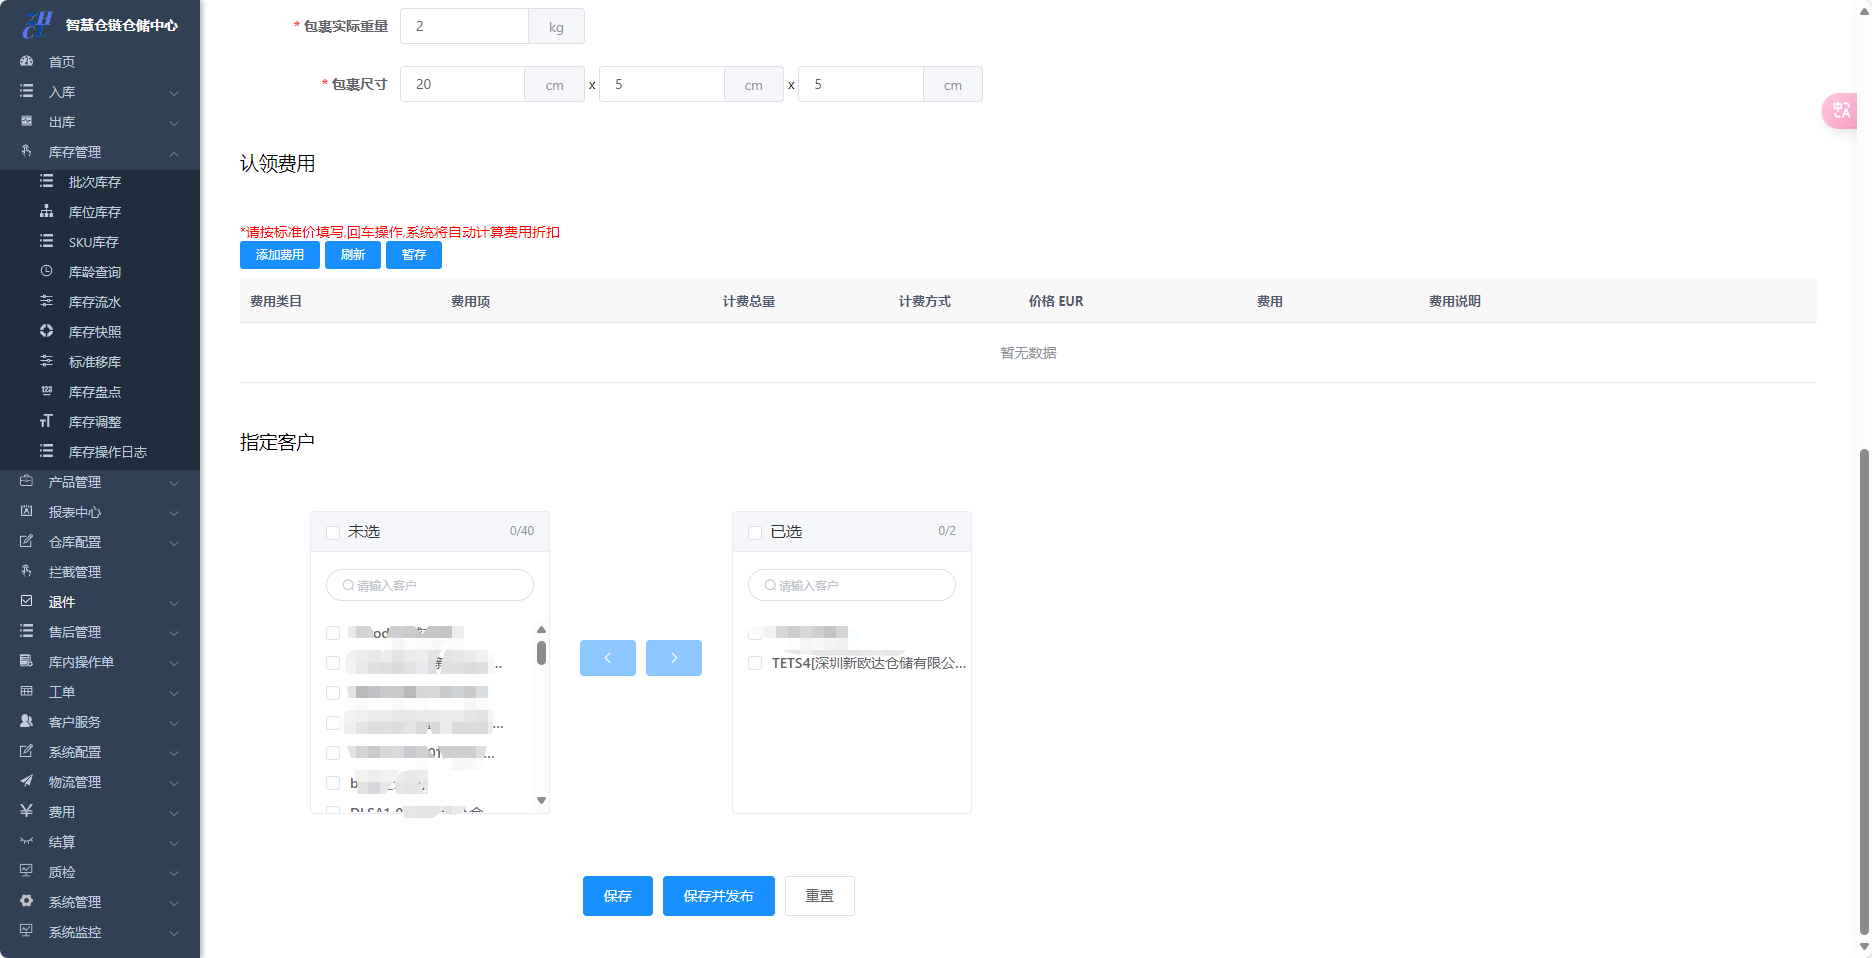1872x958 pixels.
Task: Collapse the 库存管理 menu chevron
Action: [x=174, y=153]
